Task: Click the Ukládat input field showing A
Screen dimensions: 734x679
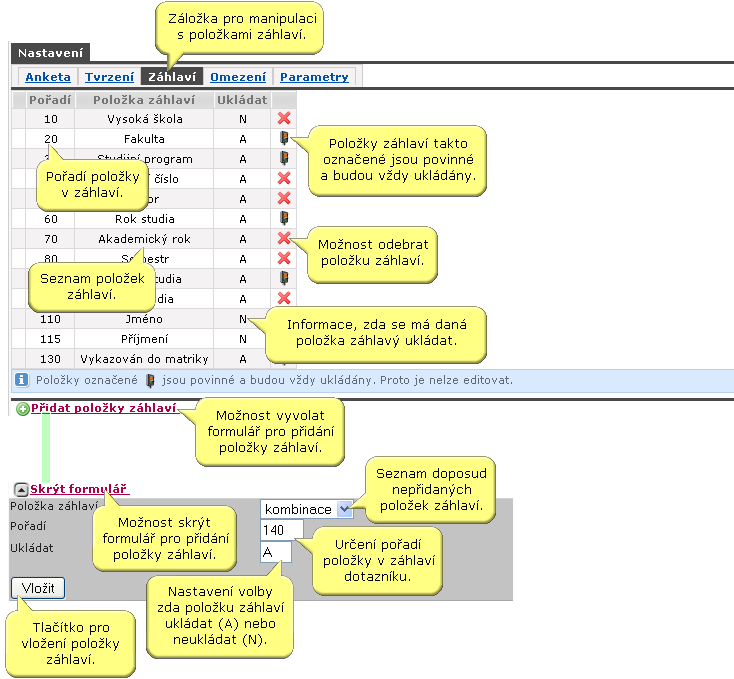Action: coord(276,552)
